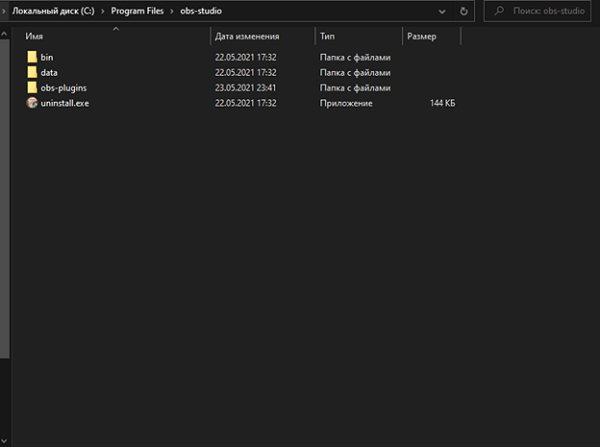Image resolution: width=600 pixels, height=447 pixels.
Task: Navigate to Program Files breadcrumb
Action: tap(137, 11)
